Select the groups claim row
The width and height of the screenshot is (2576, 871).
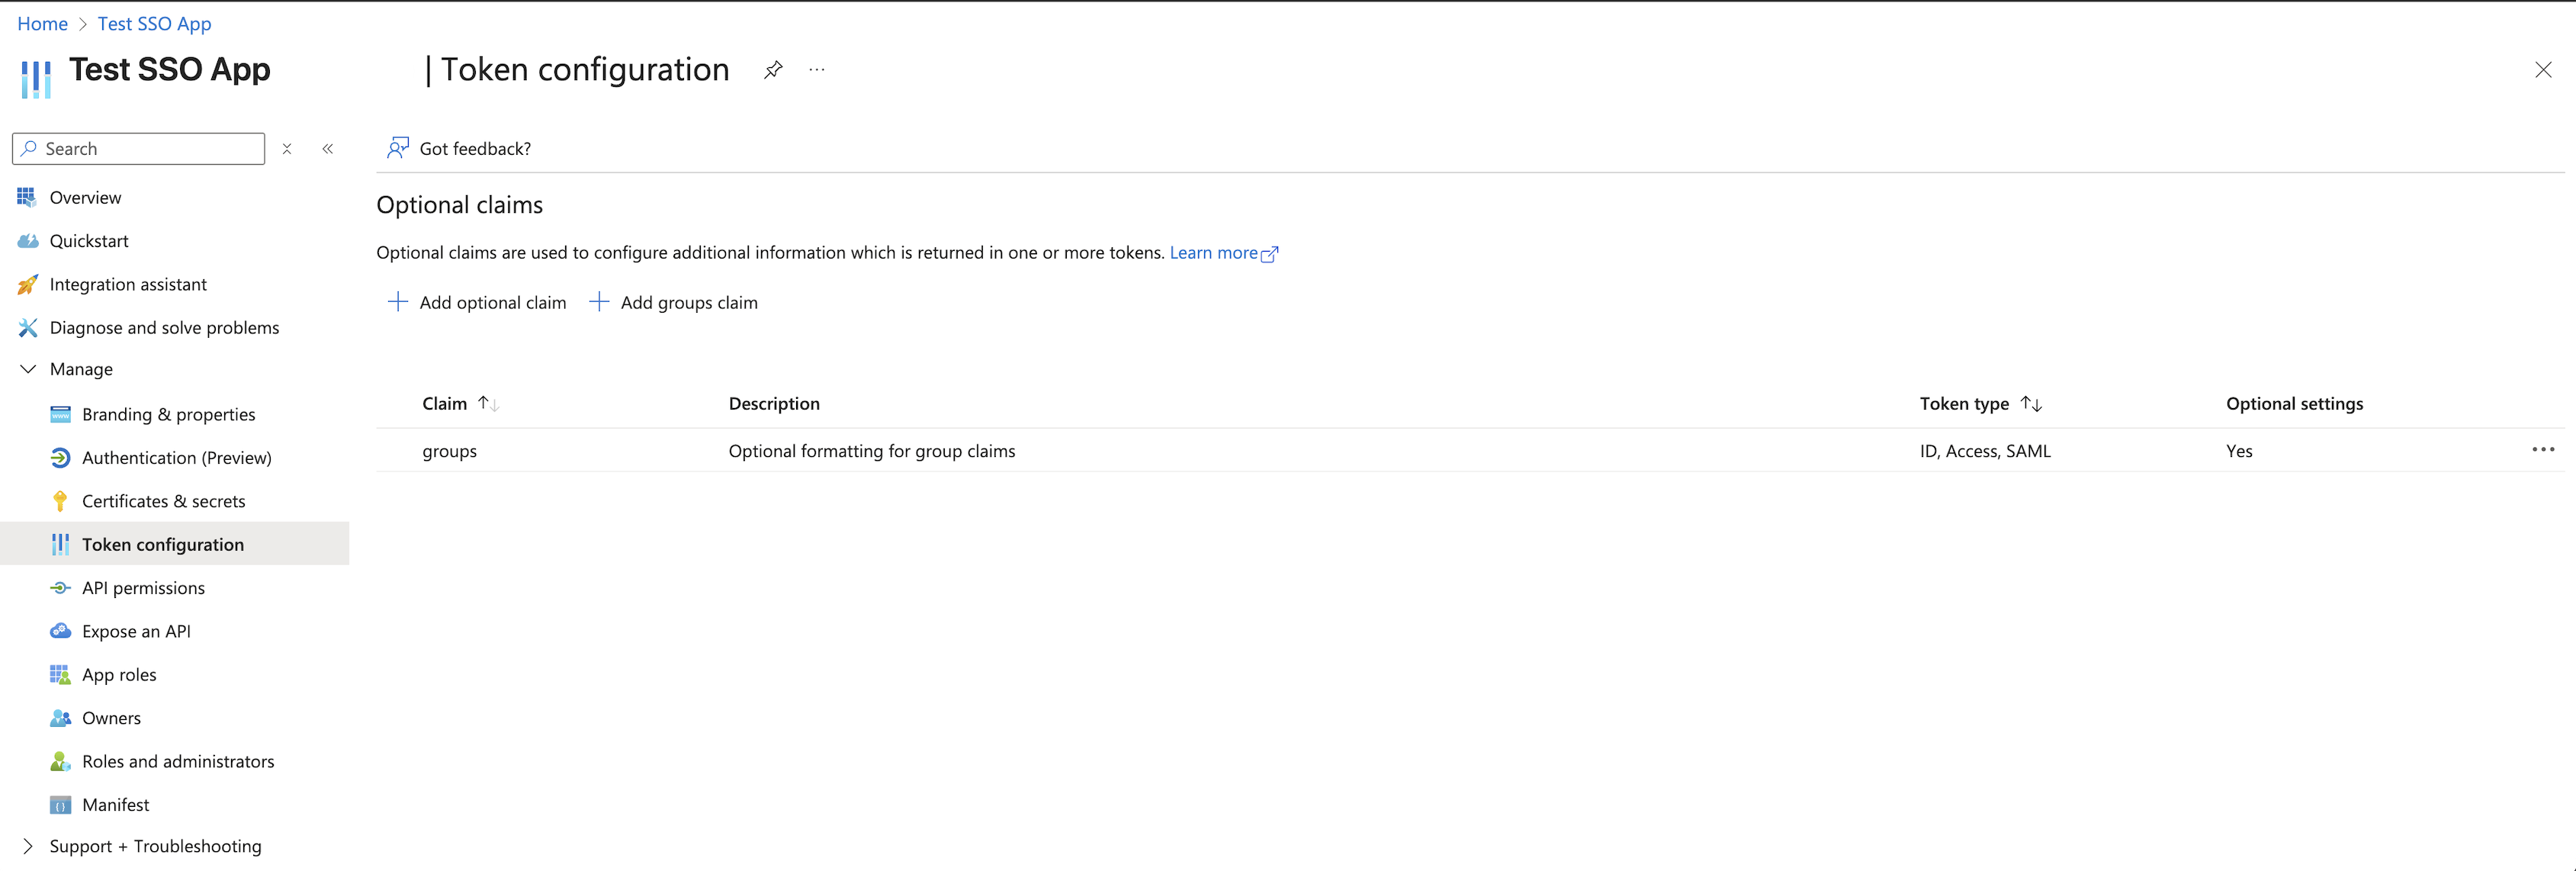1470,451
